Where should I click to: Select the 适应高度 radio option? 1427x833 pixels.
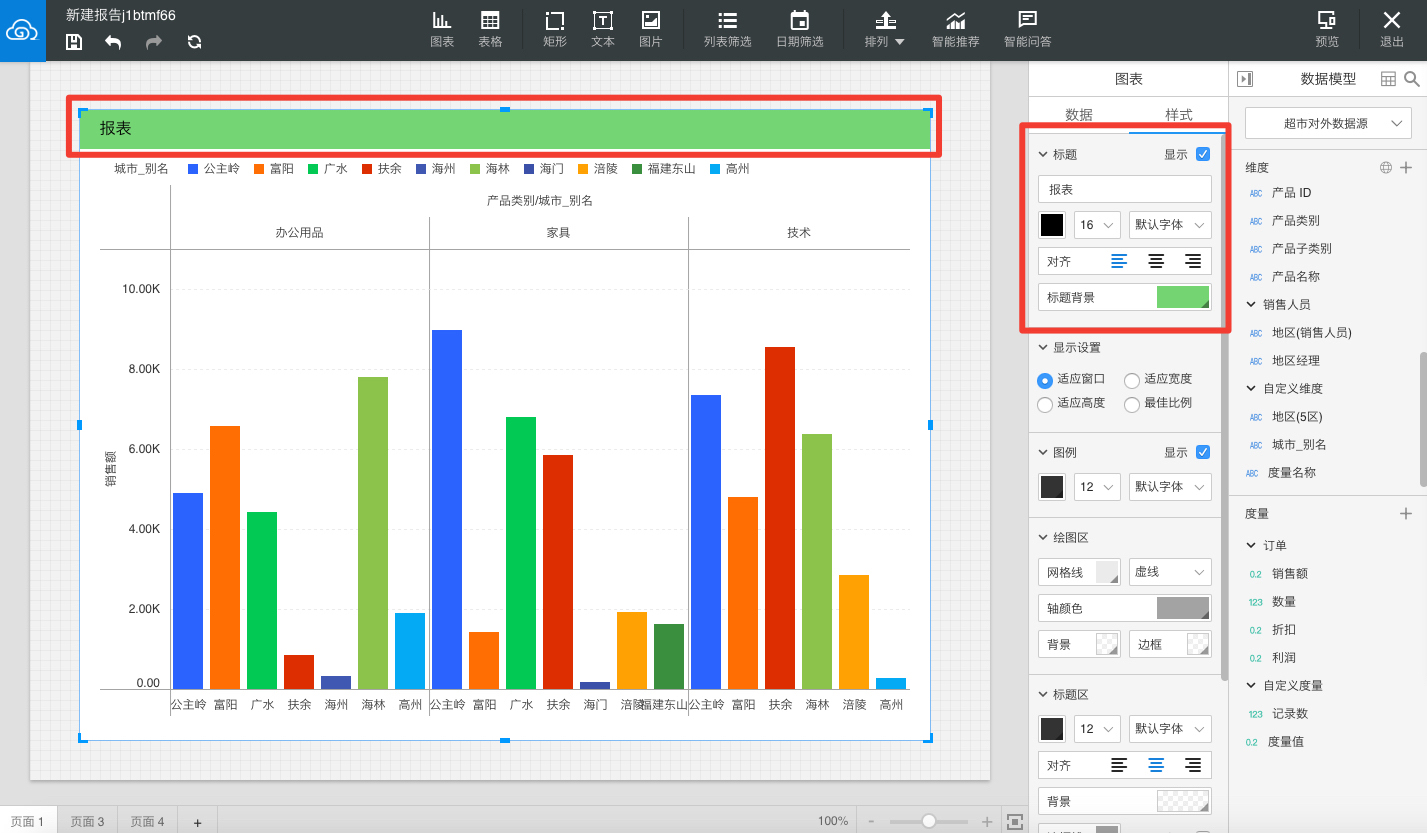click(1045, 404)
